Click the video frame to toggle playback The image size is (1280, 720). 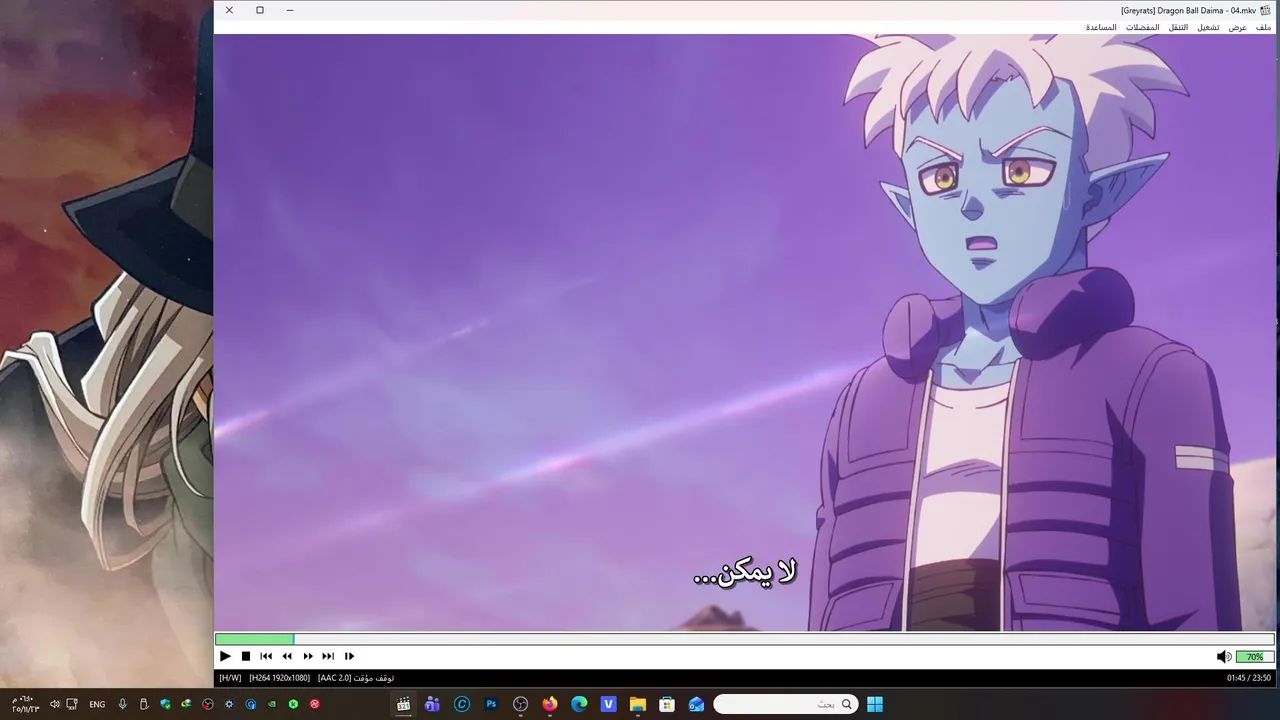pos(745,332)
